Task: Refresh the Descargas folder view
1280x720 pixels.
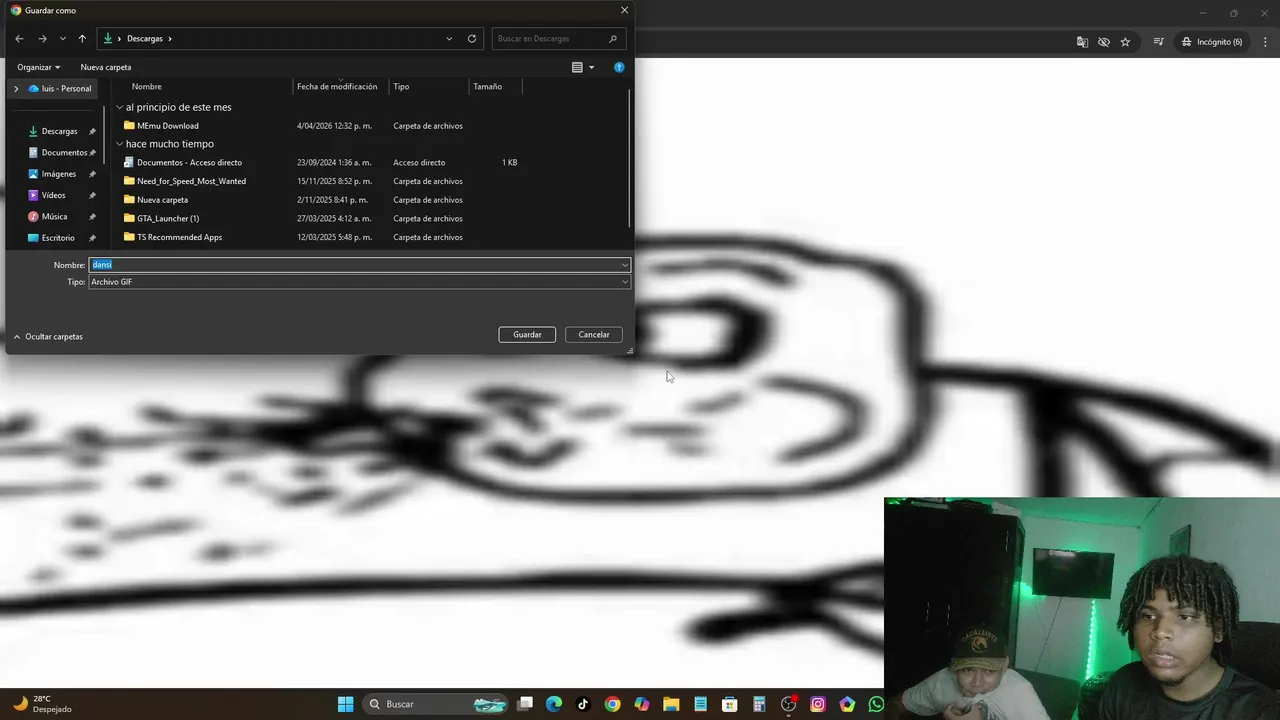Action: (x=472, y=39)
